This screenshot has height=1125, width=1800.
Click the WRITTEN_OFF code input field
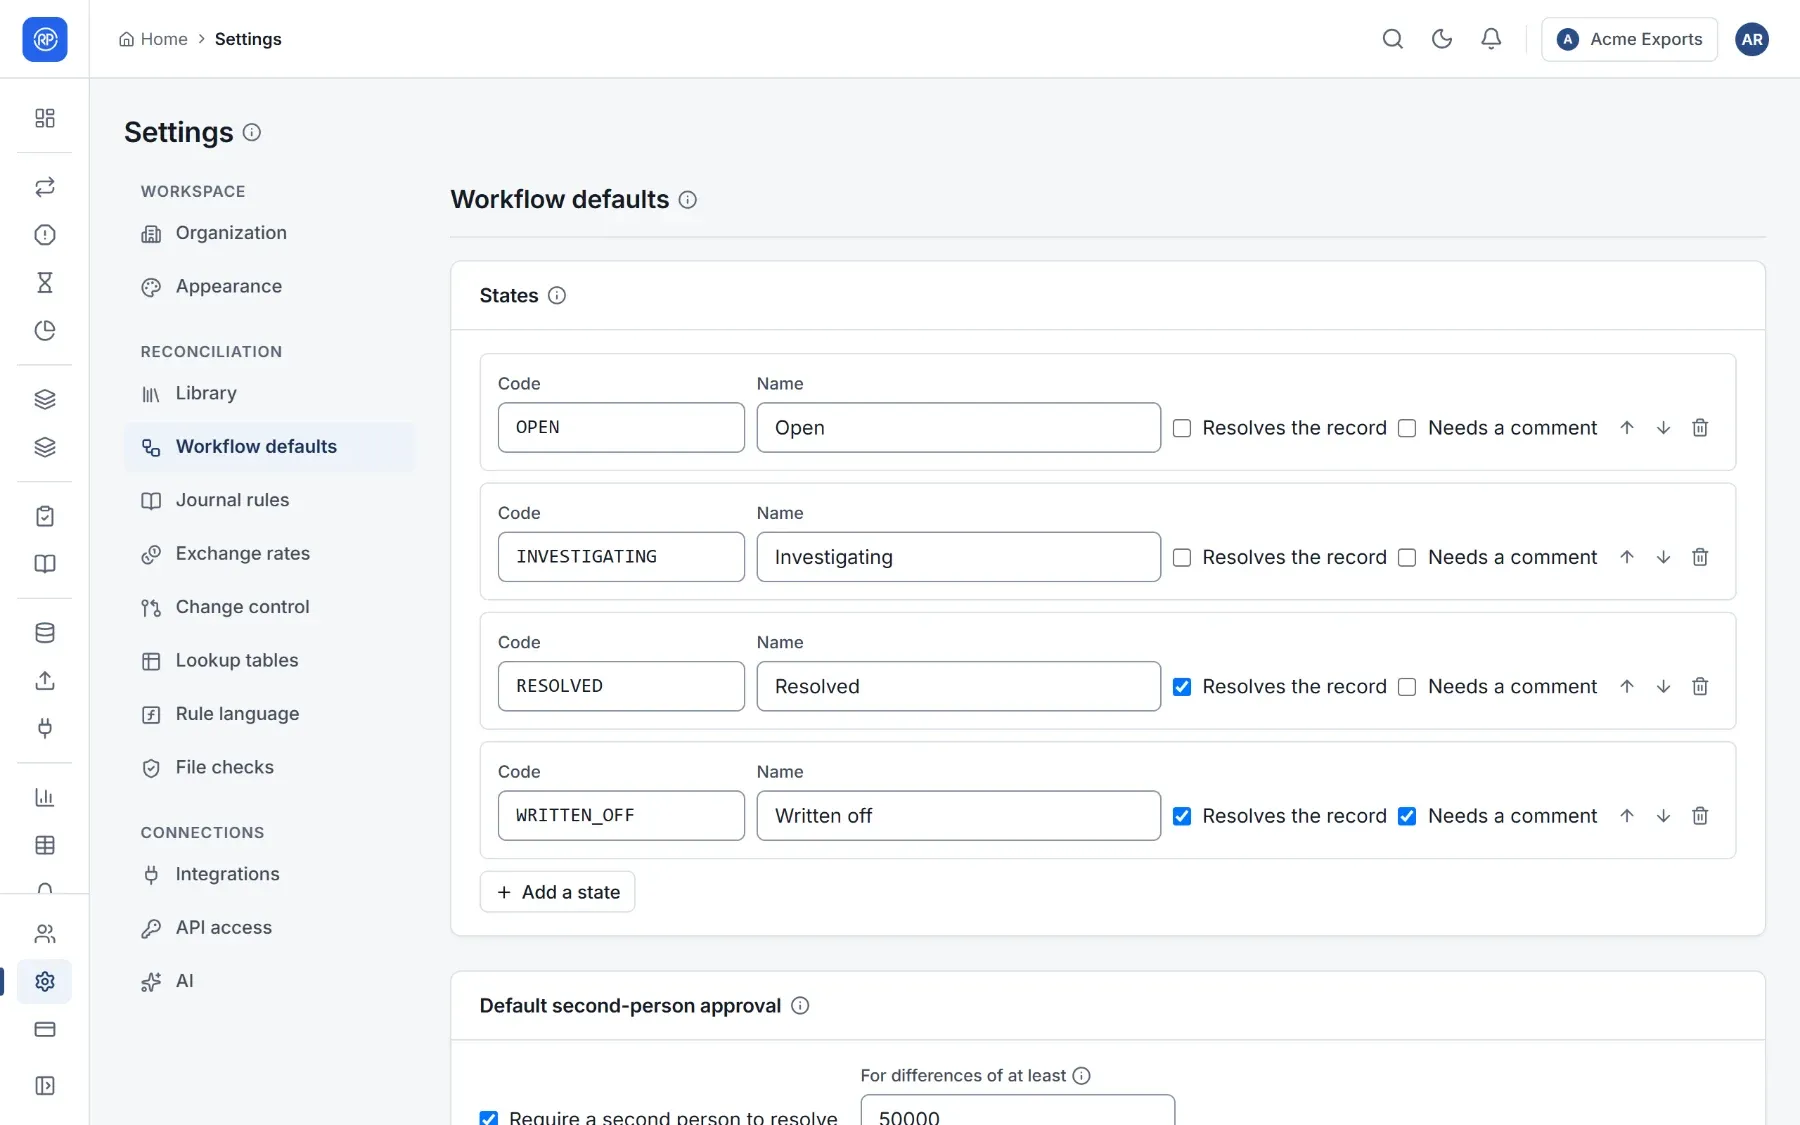point(621,816)
